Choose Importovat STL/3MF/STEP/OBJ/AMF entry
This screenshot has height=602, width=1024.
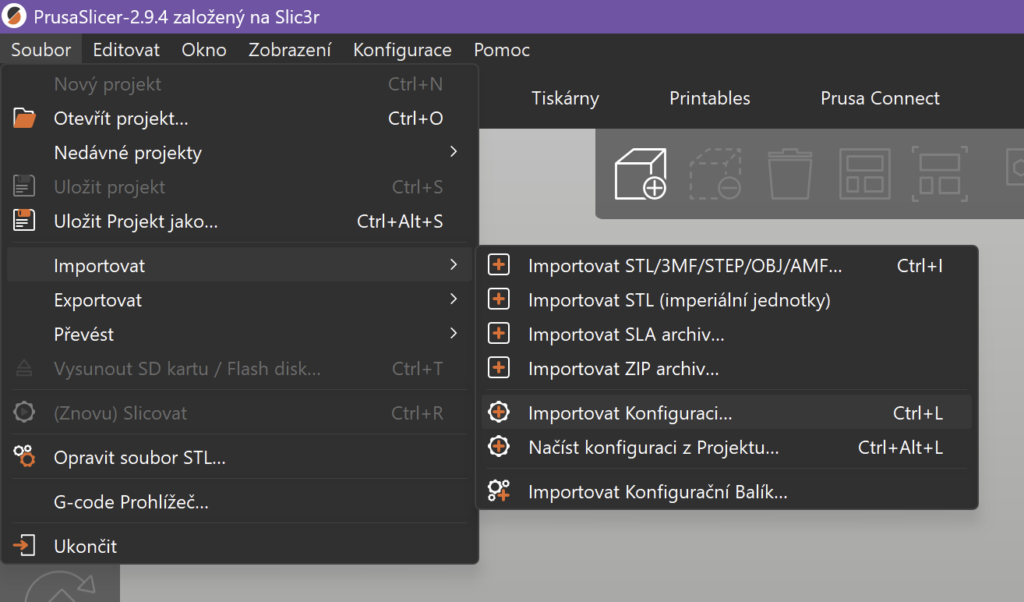click(x=685, y=266)
